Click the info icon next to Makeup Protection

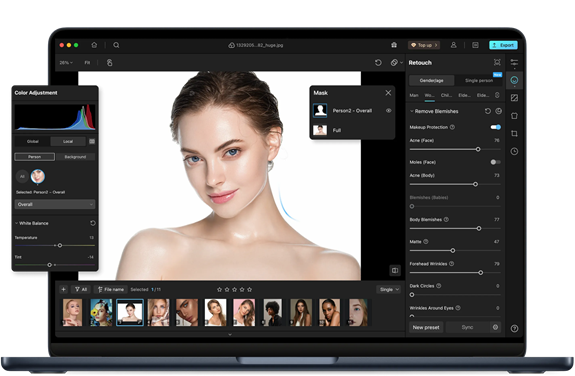tap(452, 127)
